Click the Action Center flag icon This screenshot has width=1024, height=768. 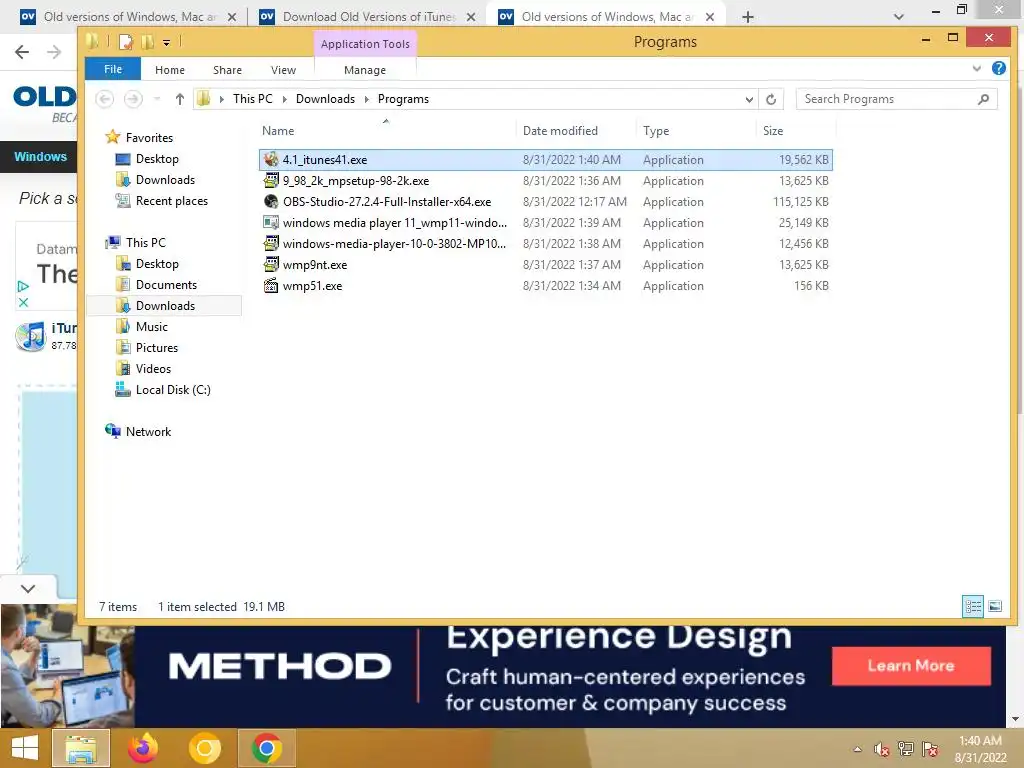click(x=930, y=749)
